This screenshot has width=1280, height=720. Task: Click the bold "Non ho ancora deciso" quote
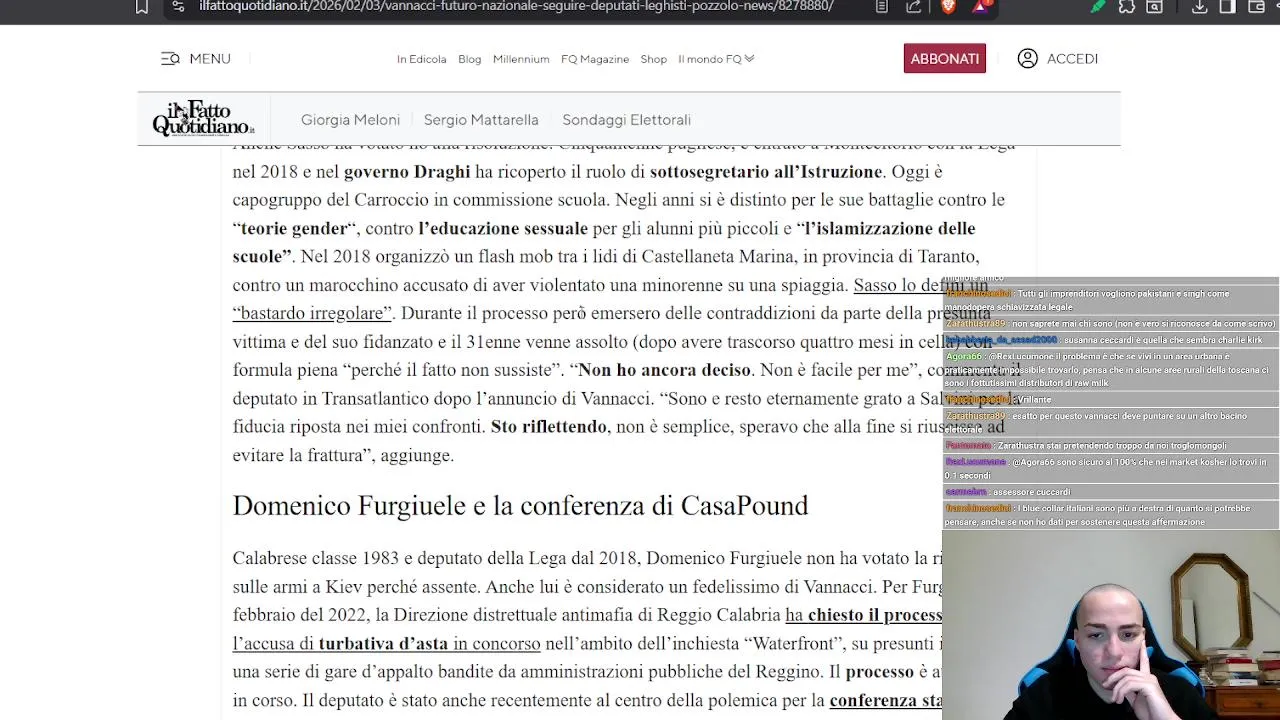665,370
